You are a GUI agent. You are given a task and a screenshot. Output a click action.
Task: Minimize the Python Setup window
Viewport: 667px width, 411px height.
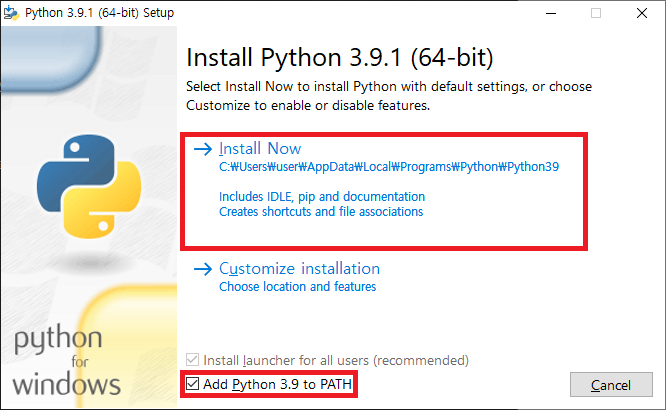click(551, 13)
